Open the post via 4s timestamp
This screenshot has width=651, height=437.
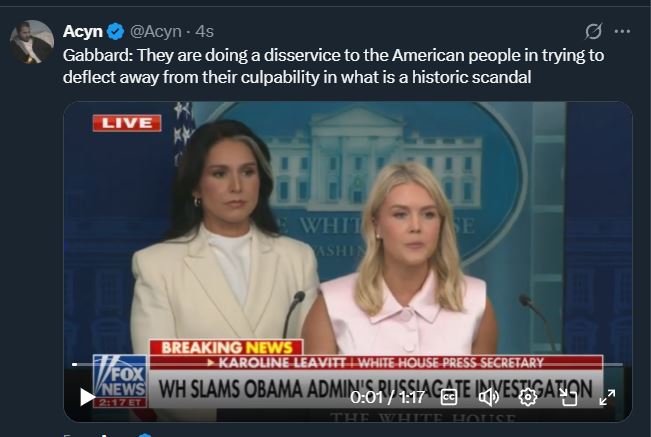click(x=204, y=32)
